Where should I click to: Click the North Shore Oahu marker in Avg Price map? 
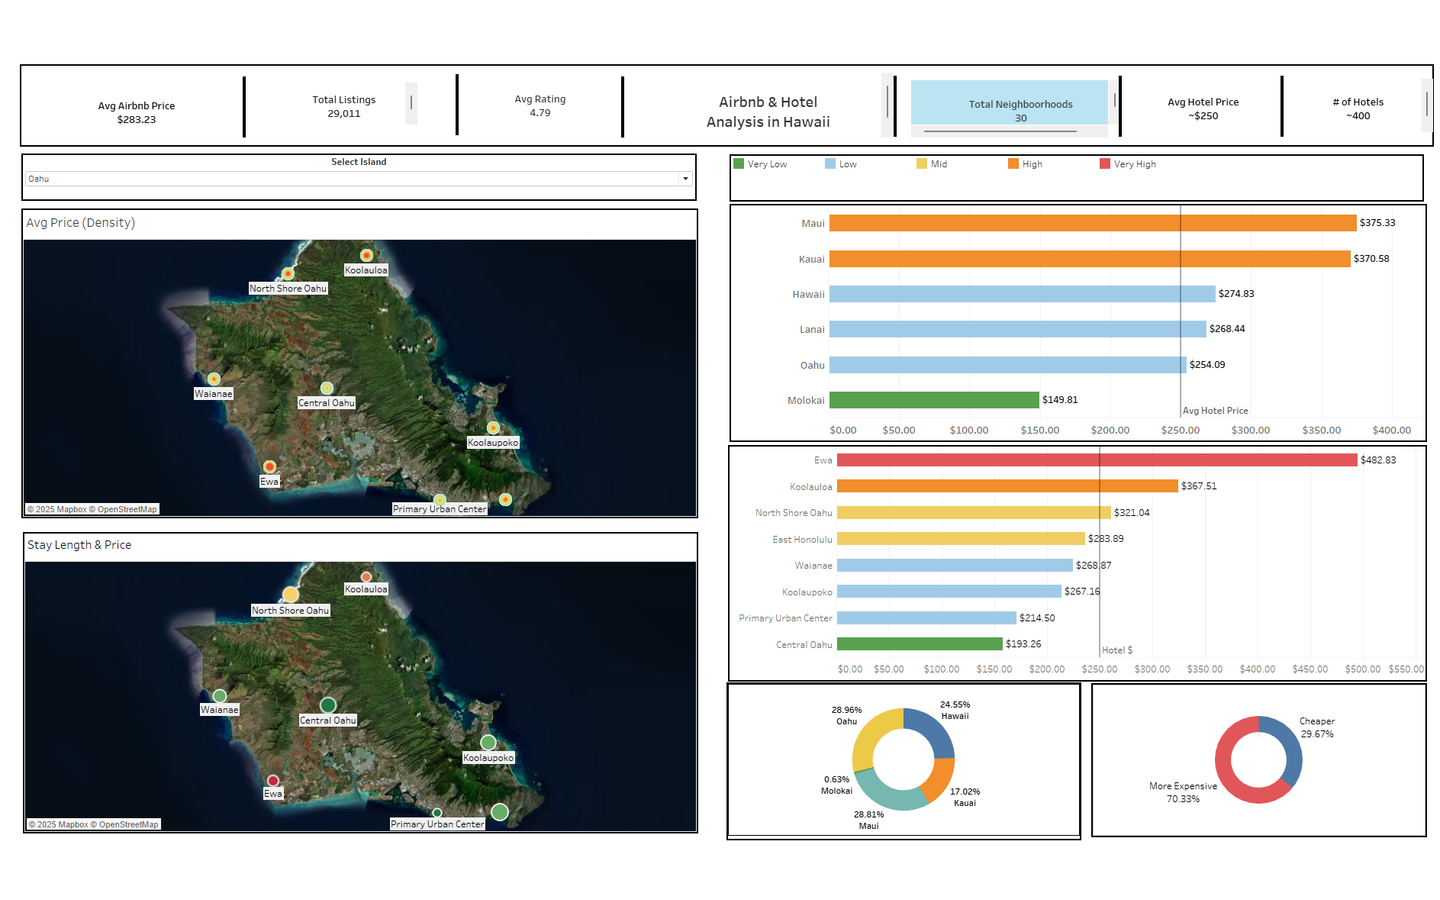tap(288, 273)
